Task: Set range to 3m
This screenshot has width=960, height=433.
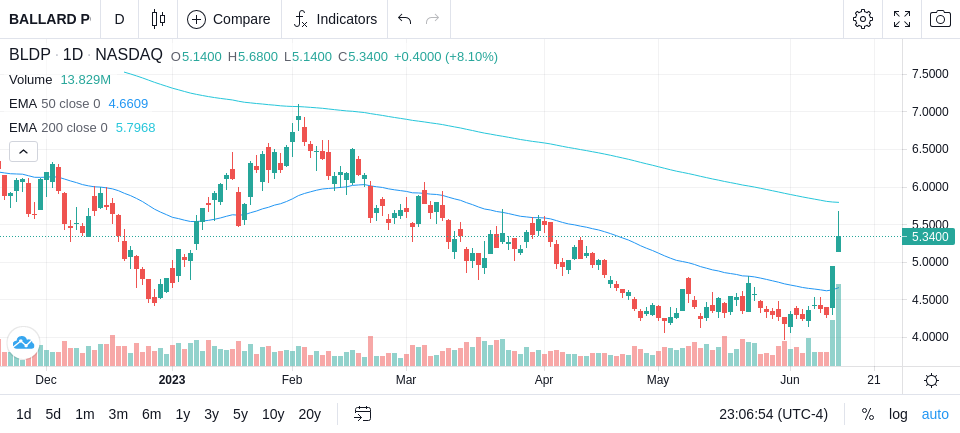Action: tap(118, 415)
